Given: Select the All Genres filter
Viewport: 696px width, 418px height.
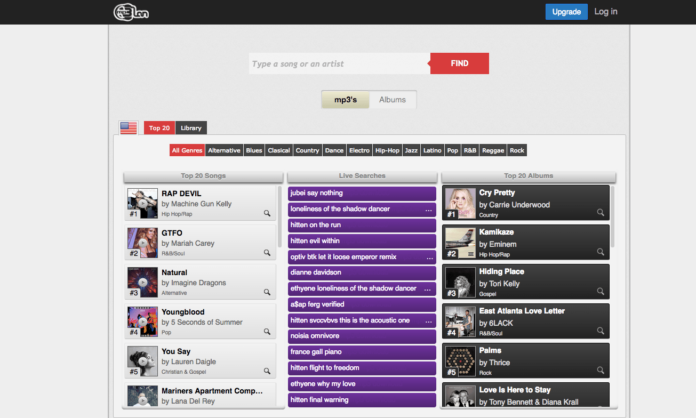Looking at the screenshot, I should (187, 150).
